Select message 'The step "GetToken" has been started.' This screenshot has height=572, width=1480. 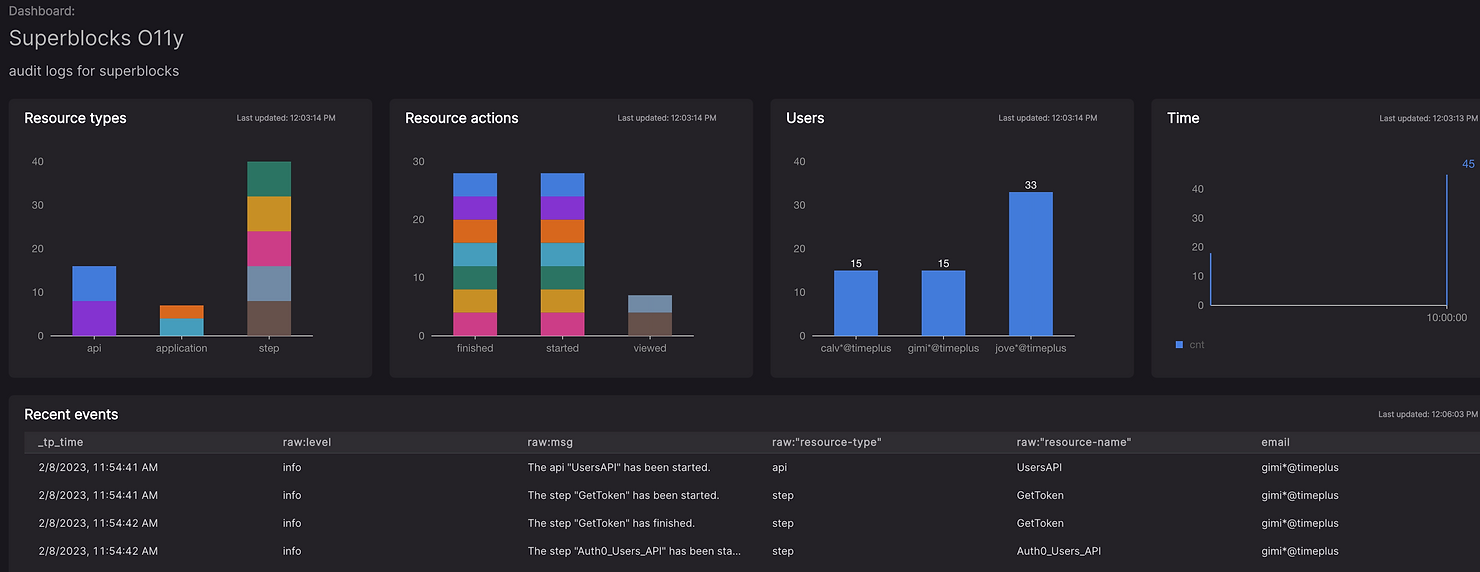pos(623,495)
